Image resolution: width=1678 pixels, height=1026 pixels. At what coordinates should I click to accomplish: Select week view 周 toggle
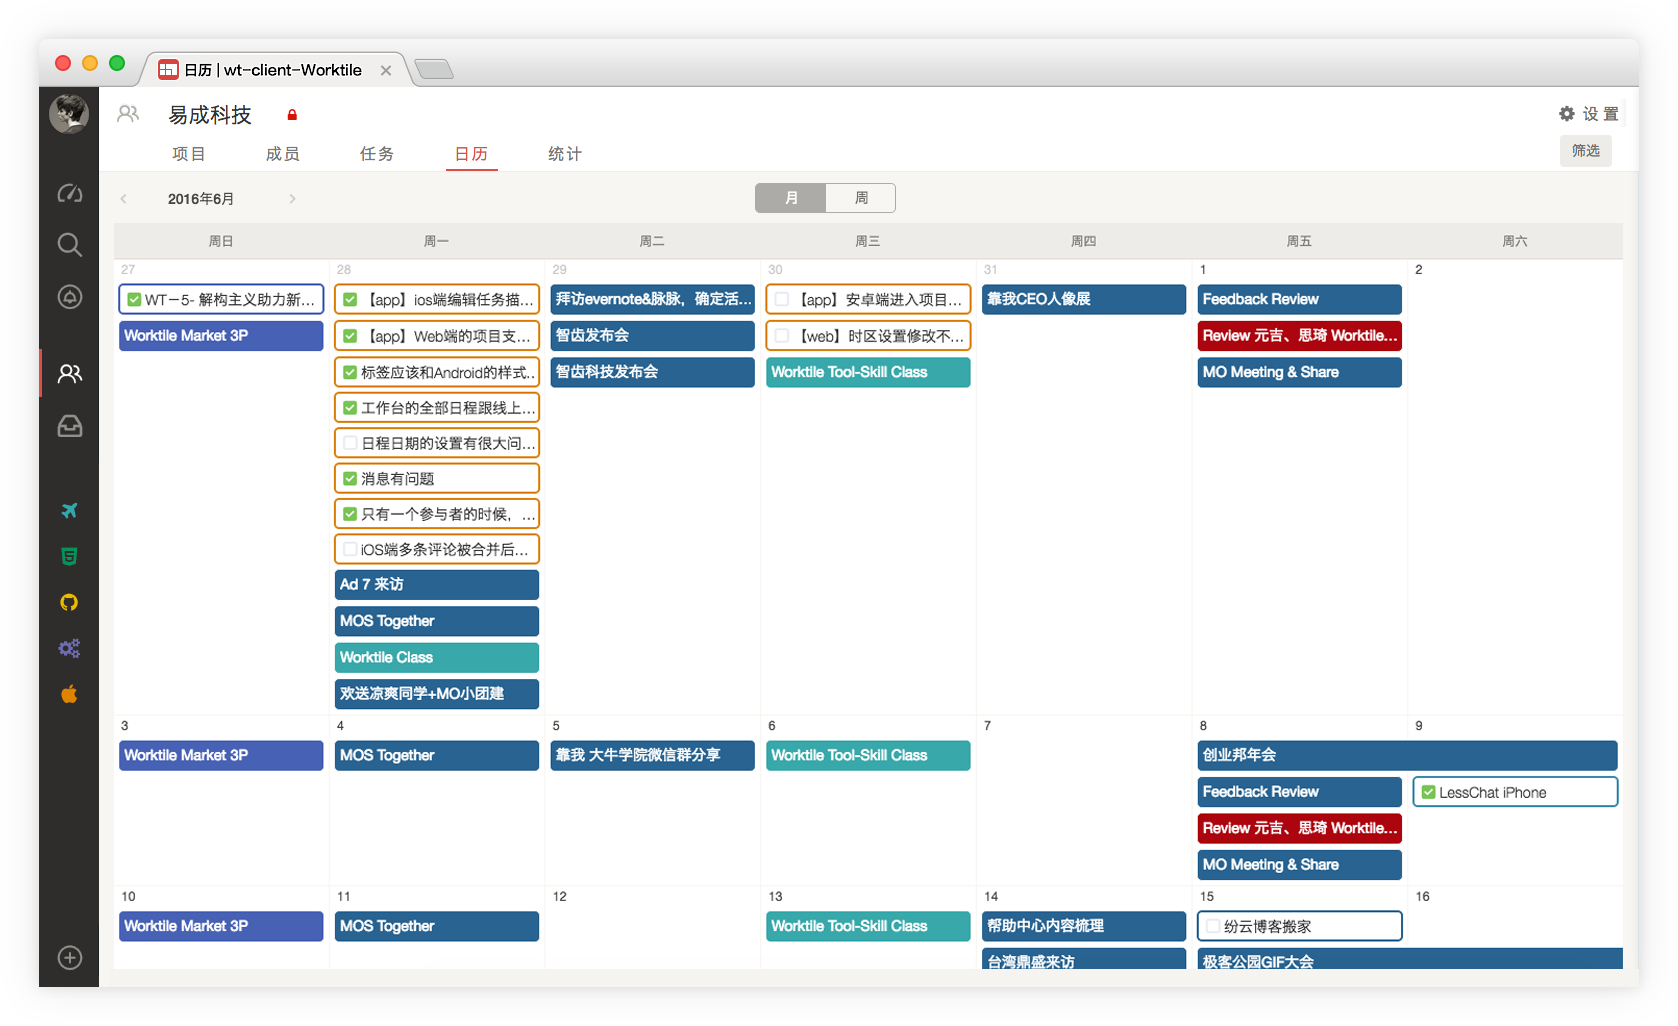861,198
